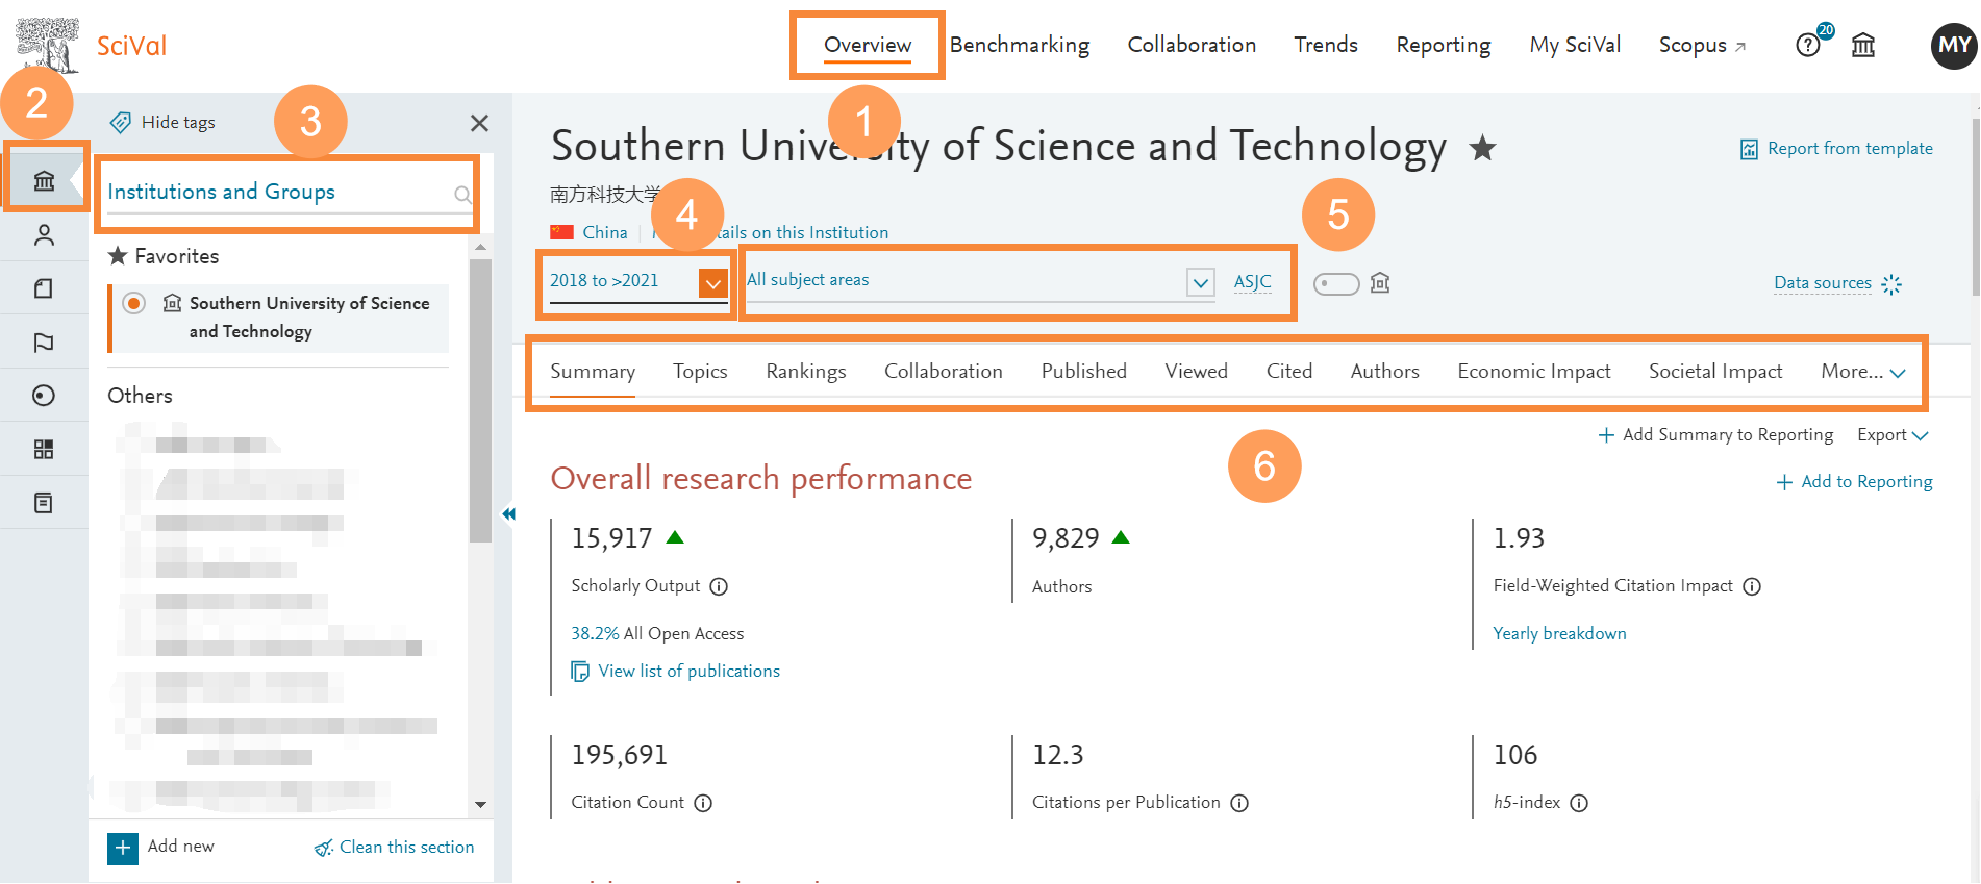The height and width of the screenshot is (884, 1981).
Task: Switch to the Cited tab
Action: click(x=1289, y=372)
